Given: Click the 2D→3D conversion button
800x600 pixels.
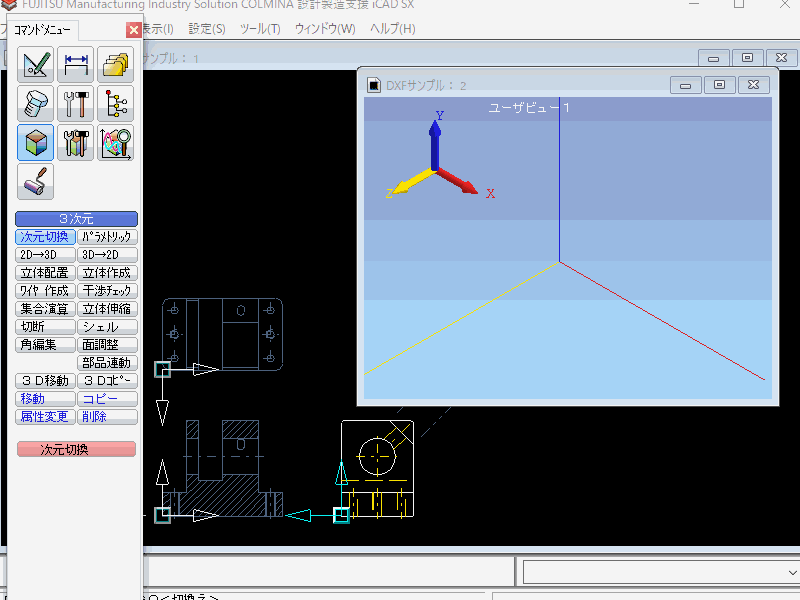Looking at the screenshot, I should click(x=46, y=255).
